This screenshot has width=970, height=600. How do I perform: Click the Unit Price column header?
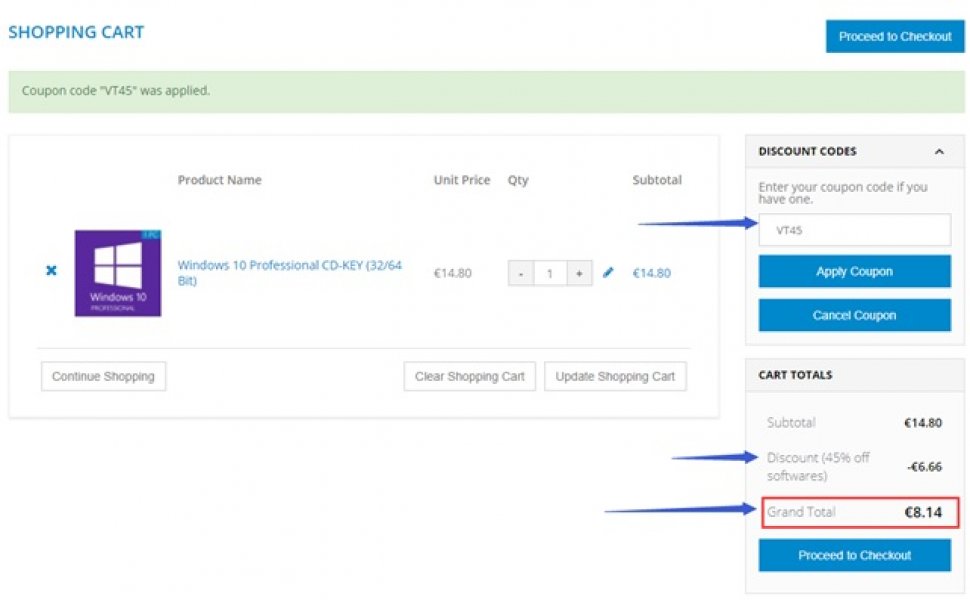click(461, 180)
